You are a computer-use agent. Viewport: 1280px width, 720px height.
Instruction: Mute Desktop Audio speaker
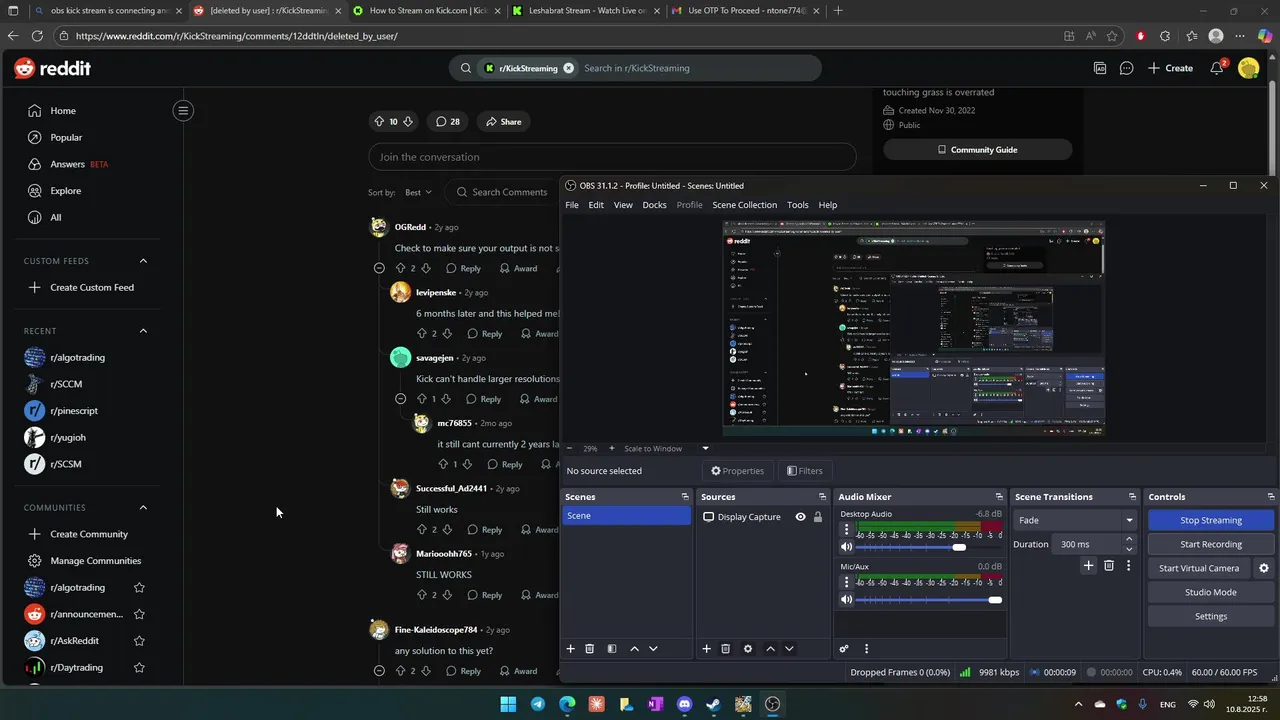846,547
